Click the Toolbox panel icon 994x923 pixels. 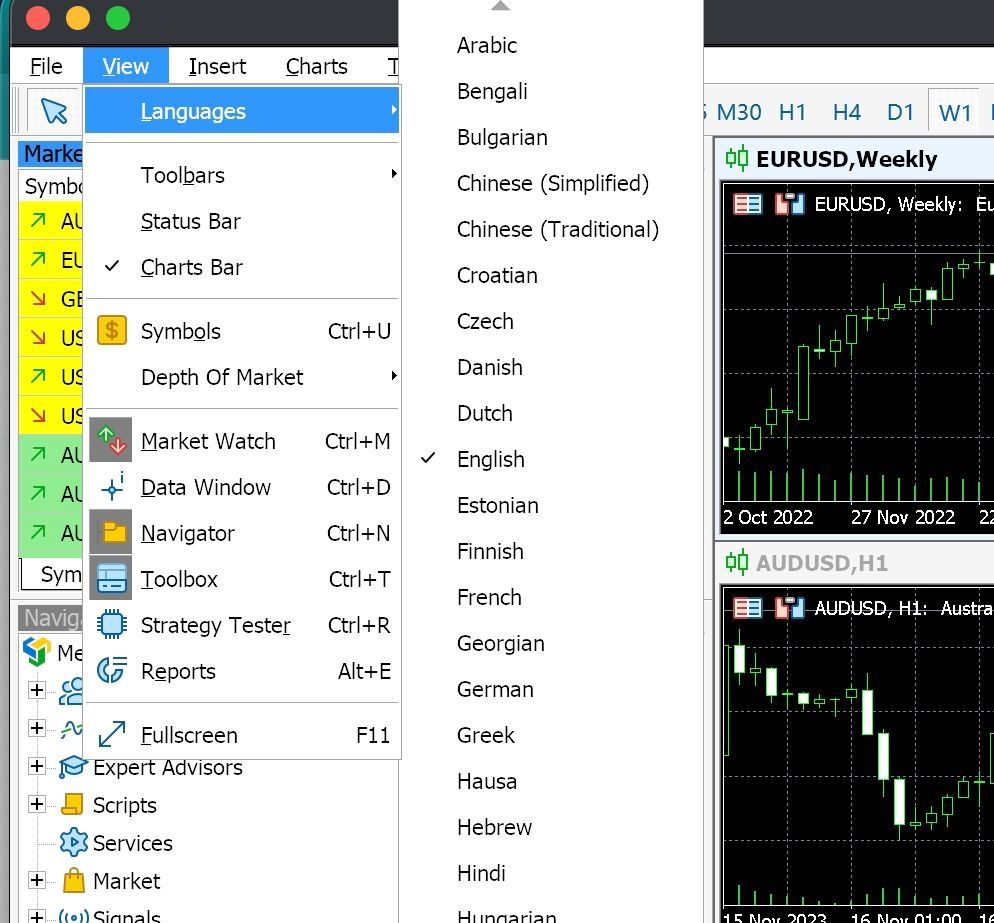pyautogui.click(x=111, y=579)
